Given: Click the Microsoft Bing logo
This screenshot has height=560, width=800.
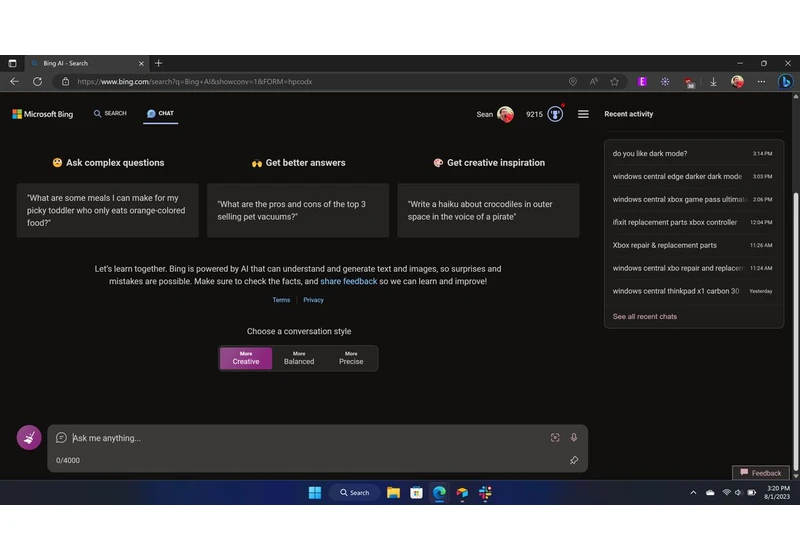Looking at the screenshot, I should pyautogui.click(x=43, y=114).
